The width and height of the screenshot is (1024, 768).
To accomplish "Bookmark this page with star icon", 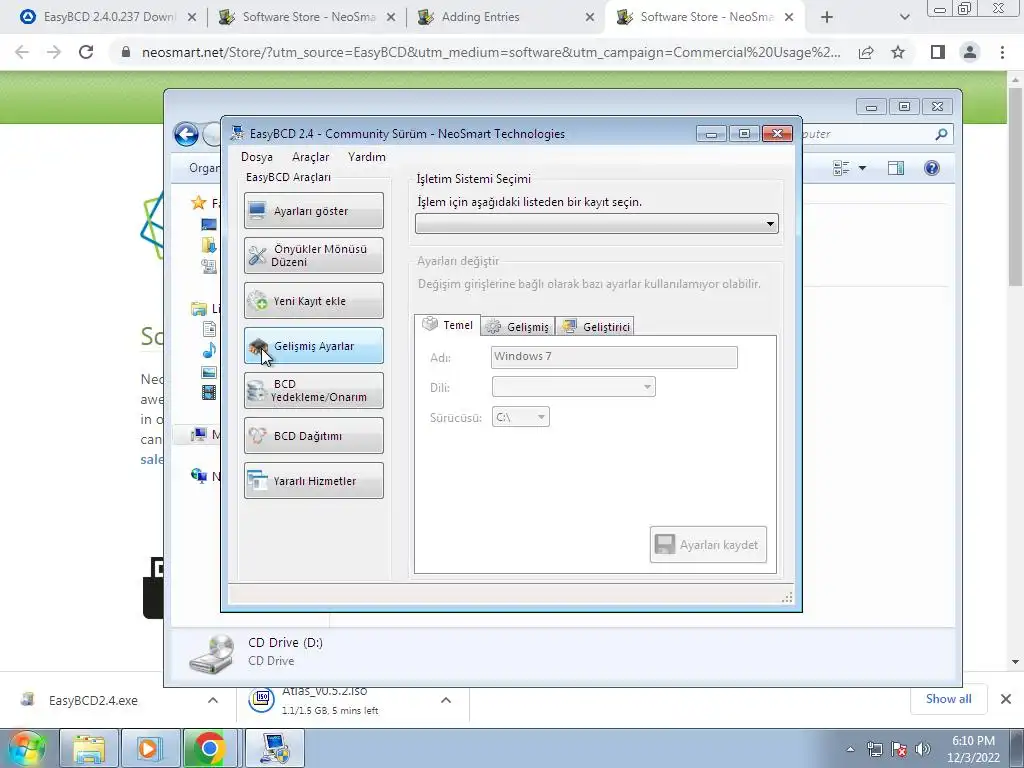I will click(898, 52).
